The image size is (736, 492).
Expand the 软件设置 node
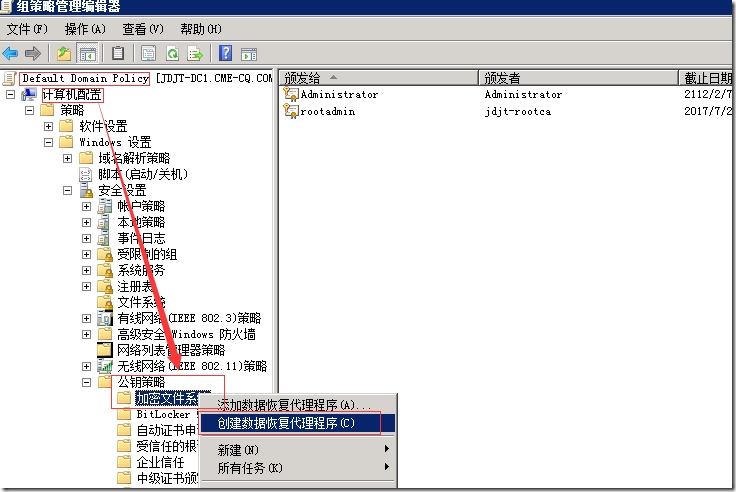click(x=48, y=126)
